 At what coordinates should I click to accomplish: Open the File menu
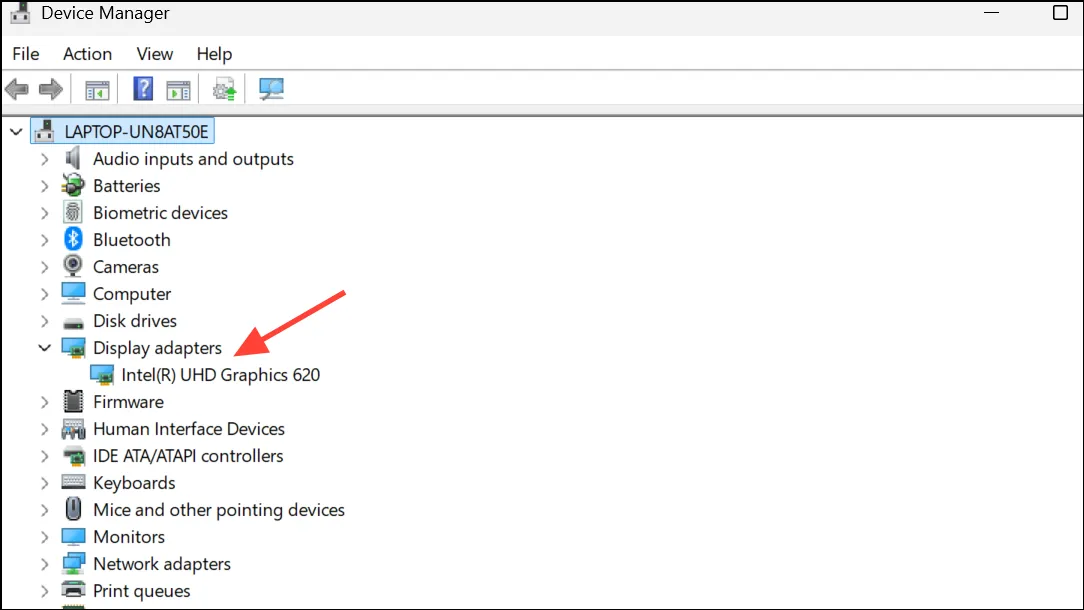(26, 54)
